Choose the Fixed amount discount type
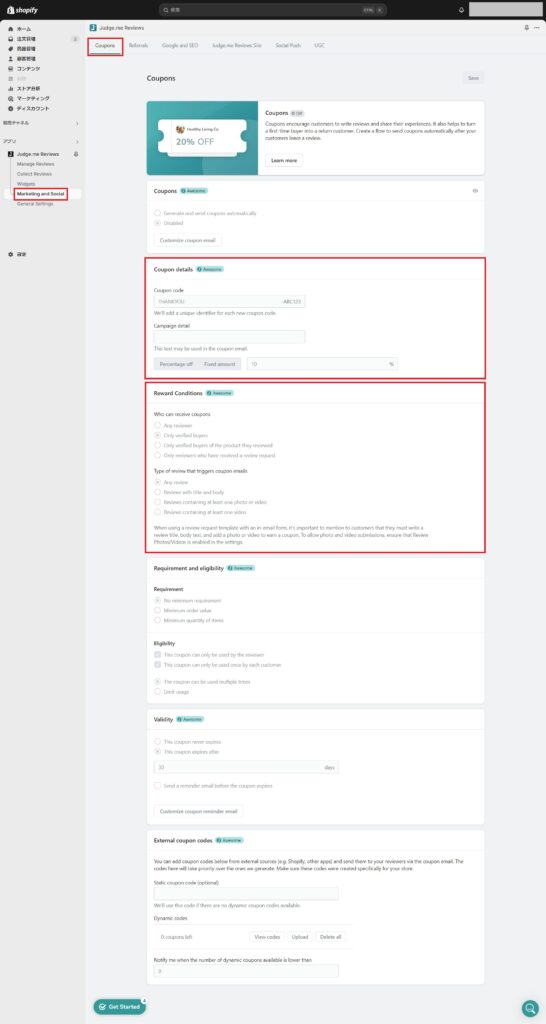546x1024 pixels. point(219,364)
